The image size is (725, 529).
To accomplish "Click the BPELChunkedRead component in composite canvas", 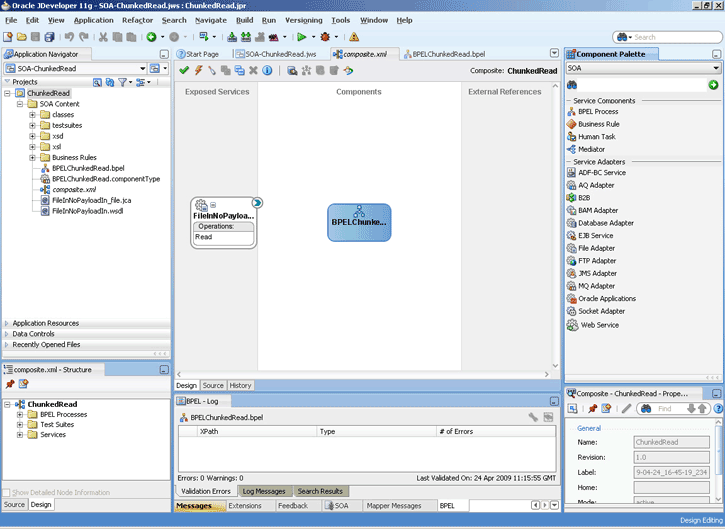I will coord(359,221).
